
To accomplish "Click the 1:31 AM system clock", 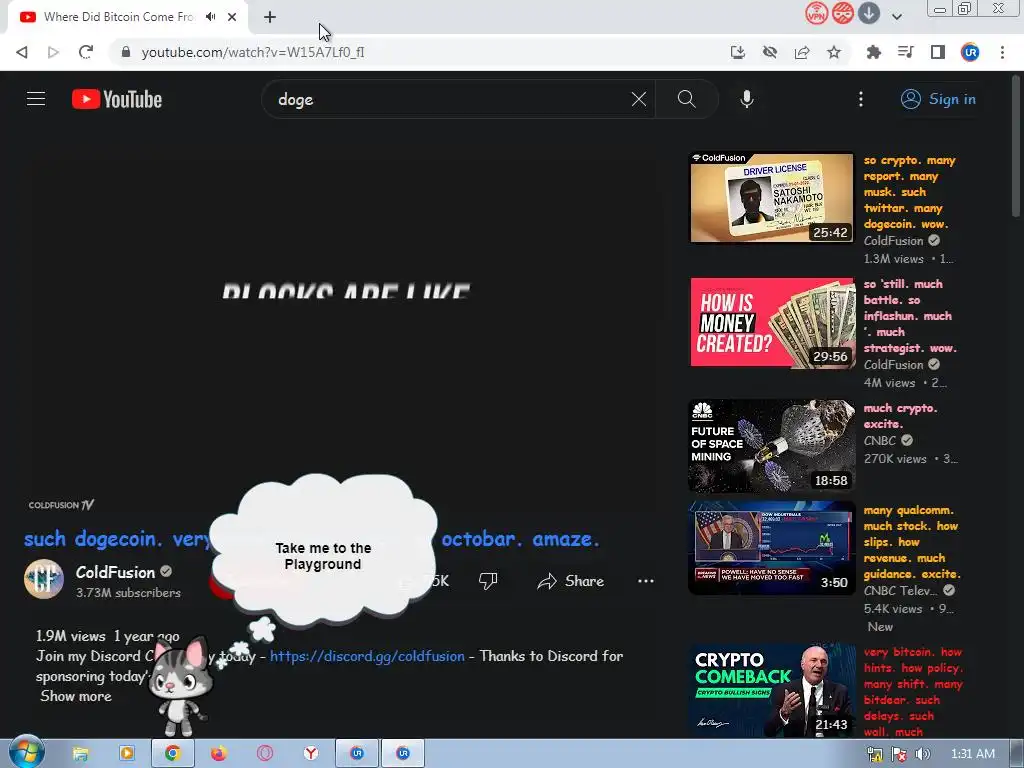I will [972, 754].
